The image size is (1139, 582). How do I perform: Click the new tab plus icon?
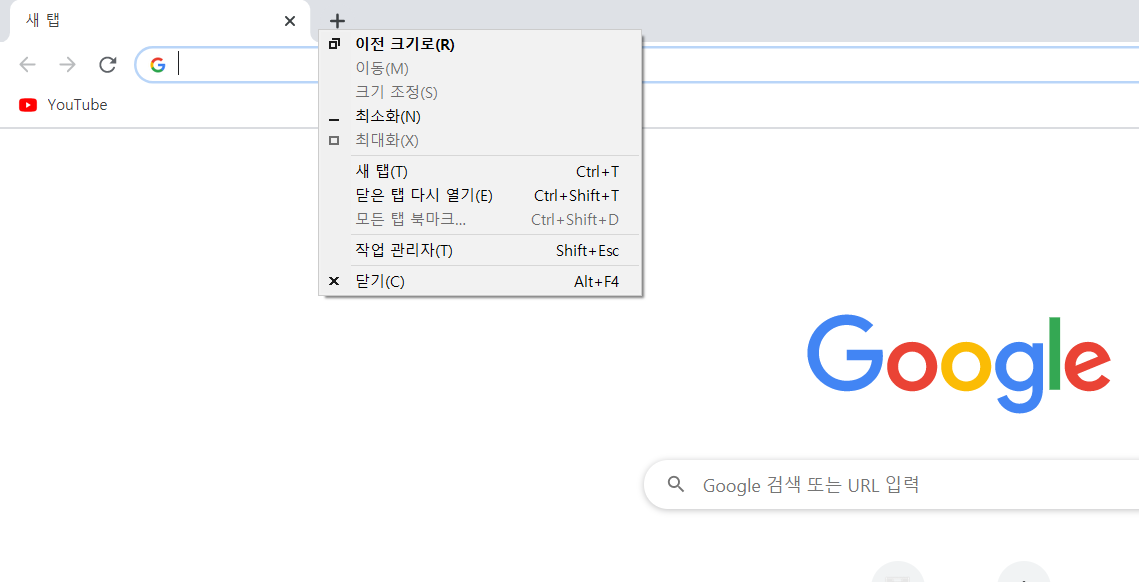[x=337, y=21]
